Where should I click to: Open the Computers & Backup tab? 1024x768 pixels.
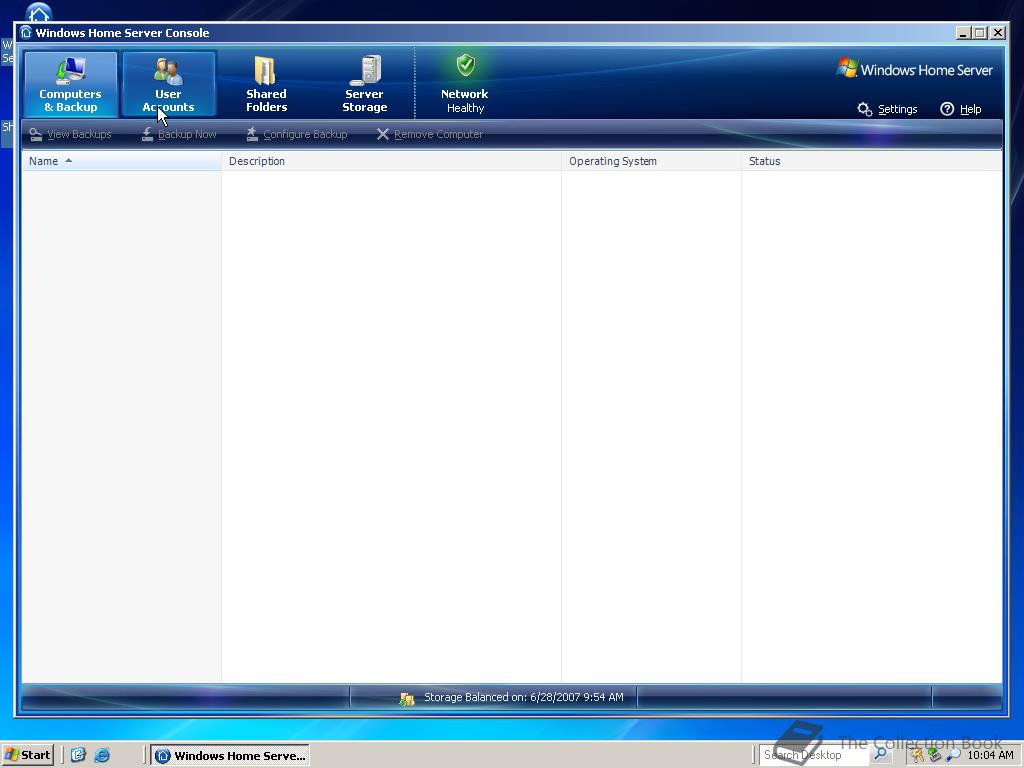tap(71, 84)
